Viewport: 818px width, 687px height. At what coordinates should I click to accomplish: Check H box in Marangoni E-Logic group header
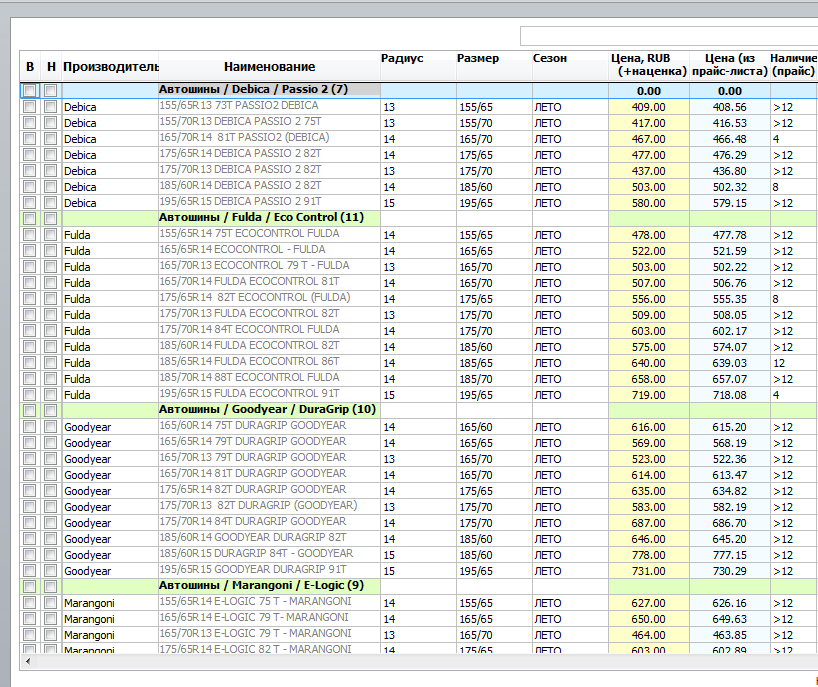(x=51, y=587)
